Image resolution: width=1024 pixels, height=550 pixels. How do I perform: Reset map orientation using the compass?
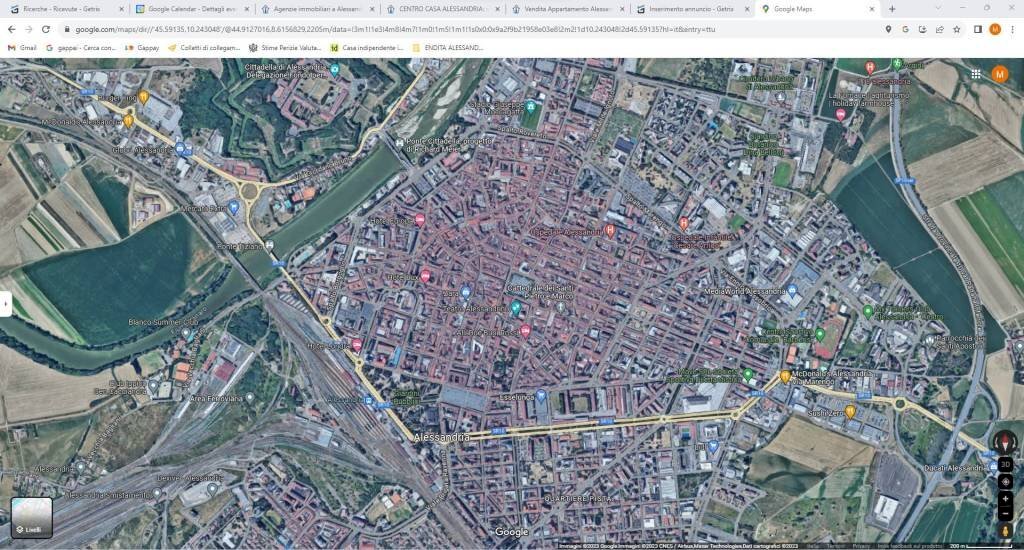tap(1005, 443)
